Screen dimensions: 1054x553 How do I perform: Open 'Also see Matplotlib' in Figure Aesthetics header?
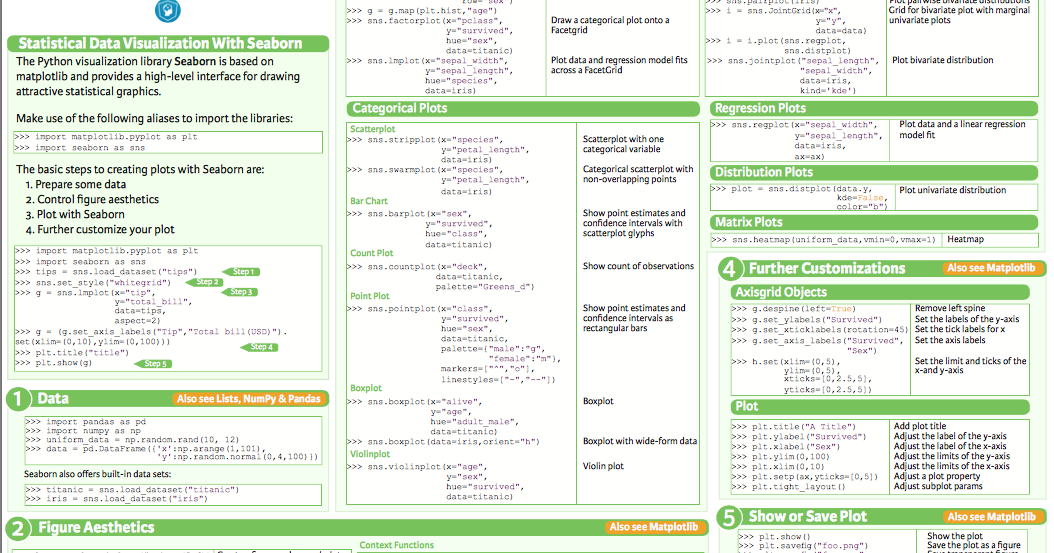[x=654, y=527]
